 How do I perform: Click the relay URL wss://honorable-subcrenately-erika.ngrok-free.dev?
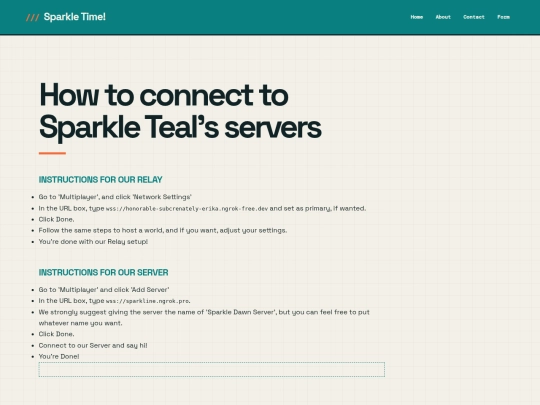point(187,209)
